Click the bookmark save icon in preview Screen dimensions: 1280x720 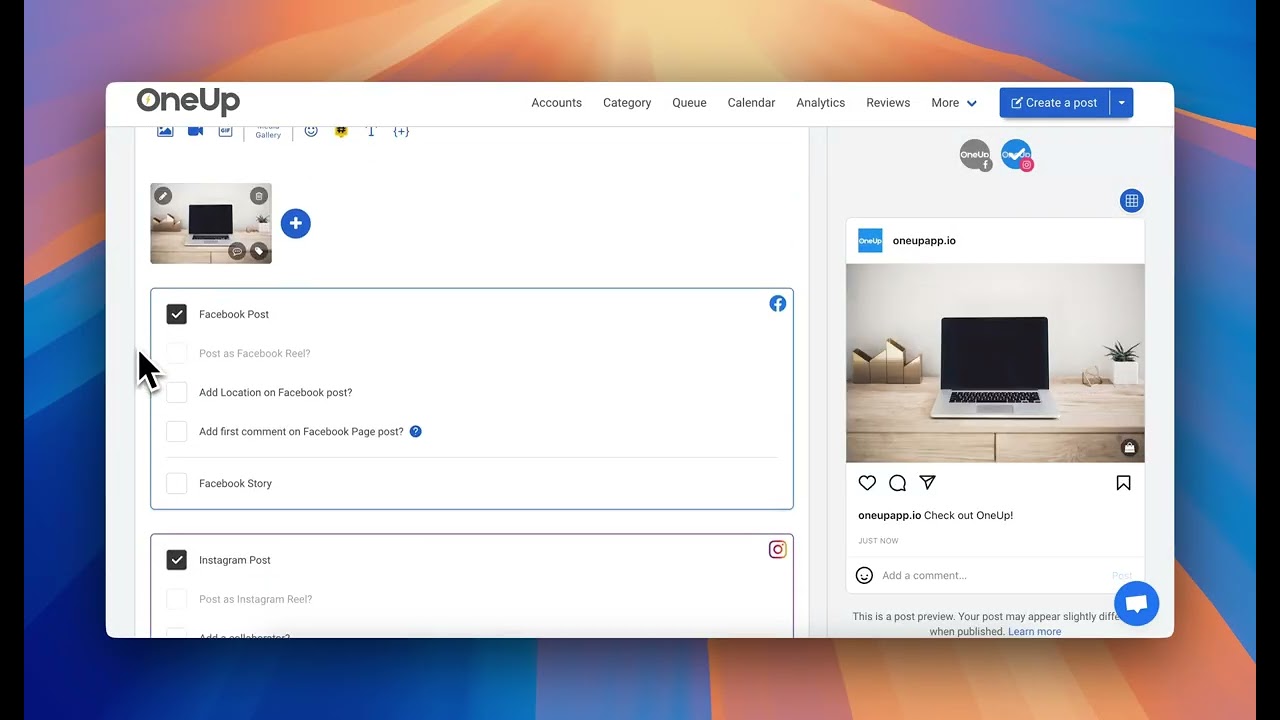[1123, 483]
